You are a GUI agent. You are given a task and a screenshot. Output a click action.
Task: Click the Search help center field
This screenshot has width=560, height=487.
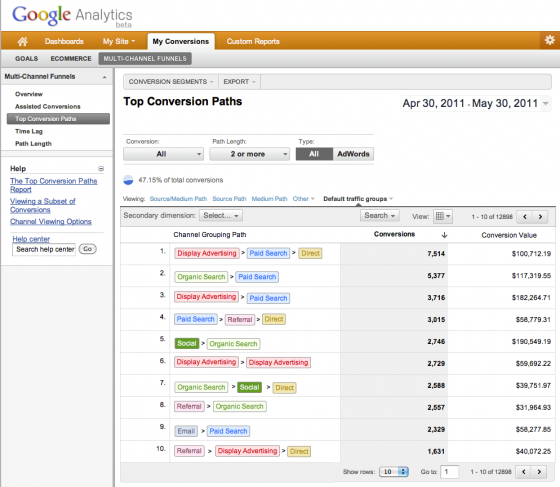pos(44,249)
